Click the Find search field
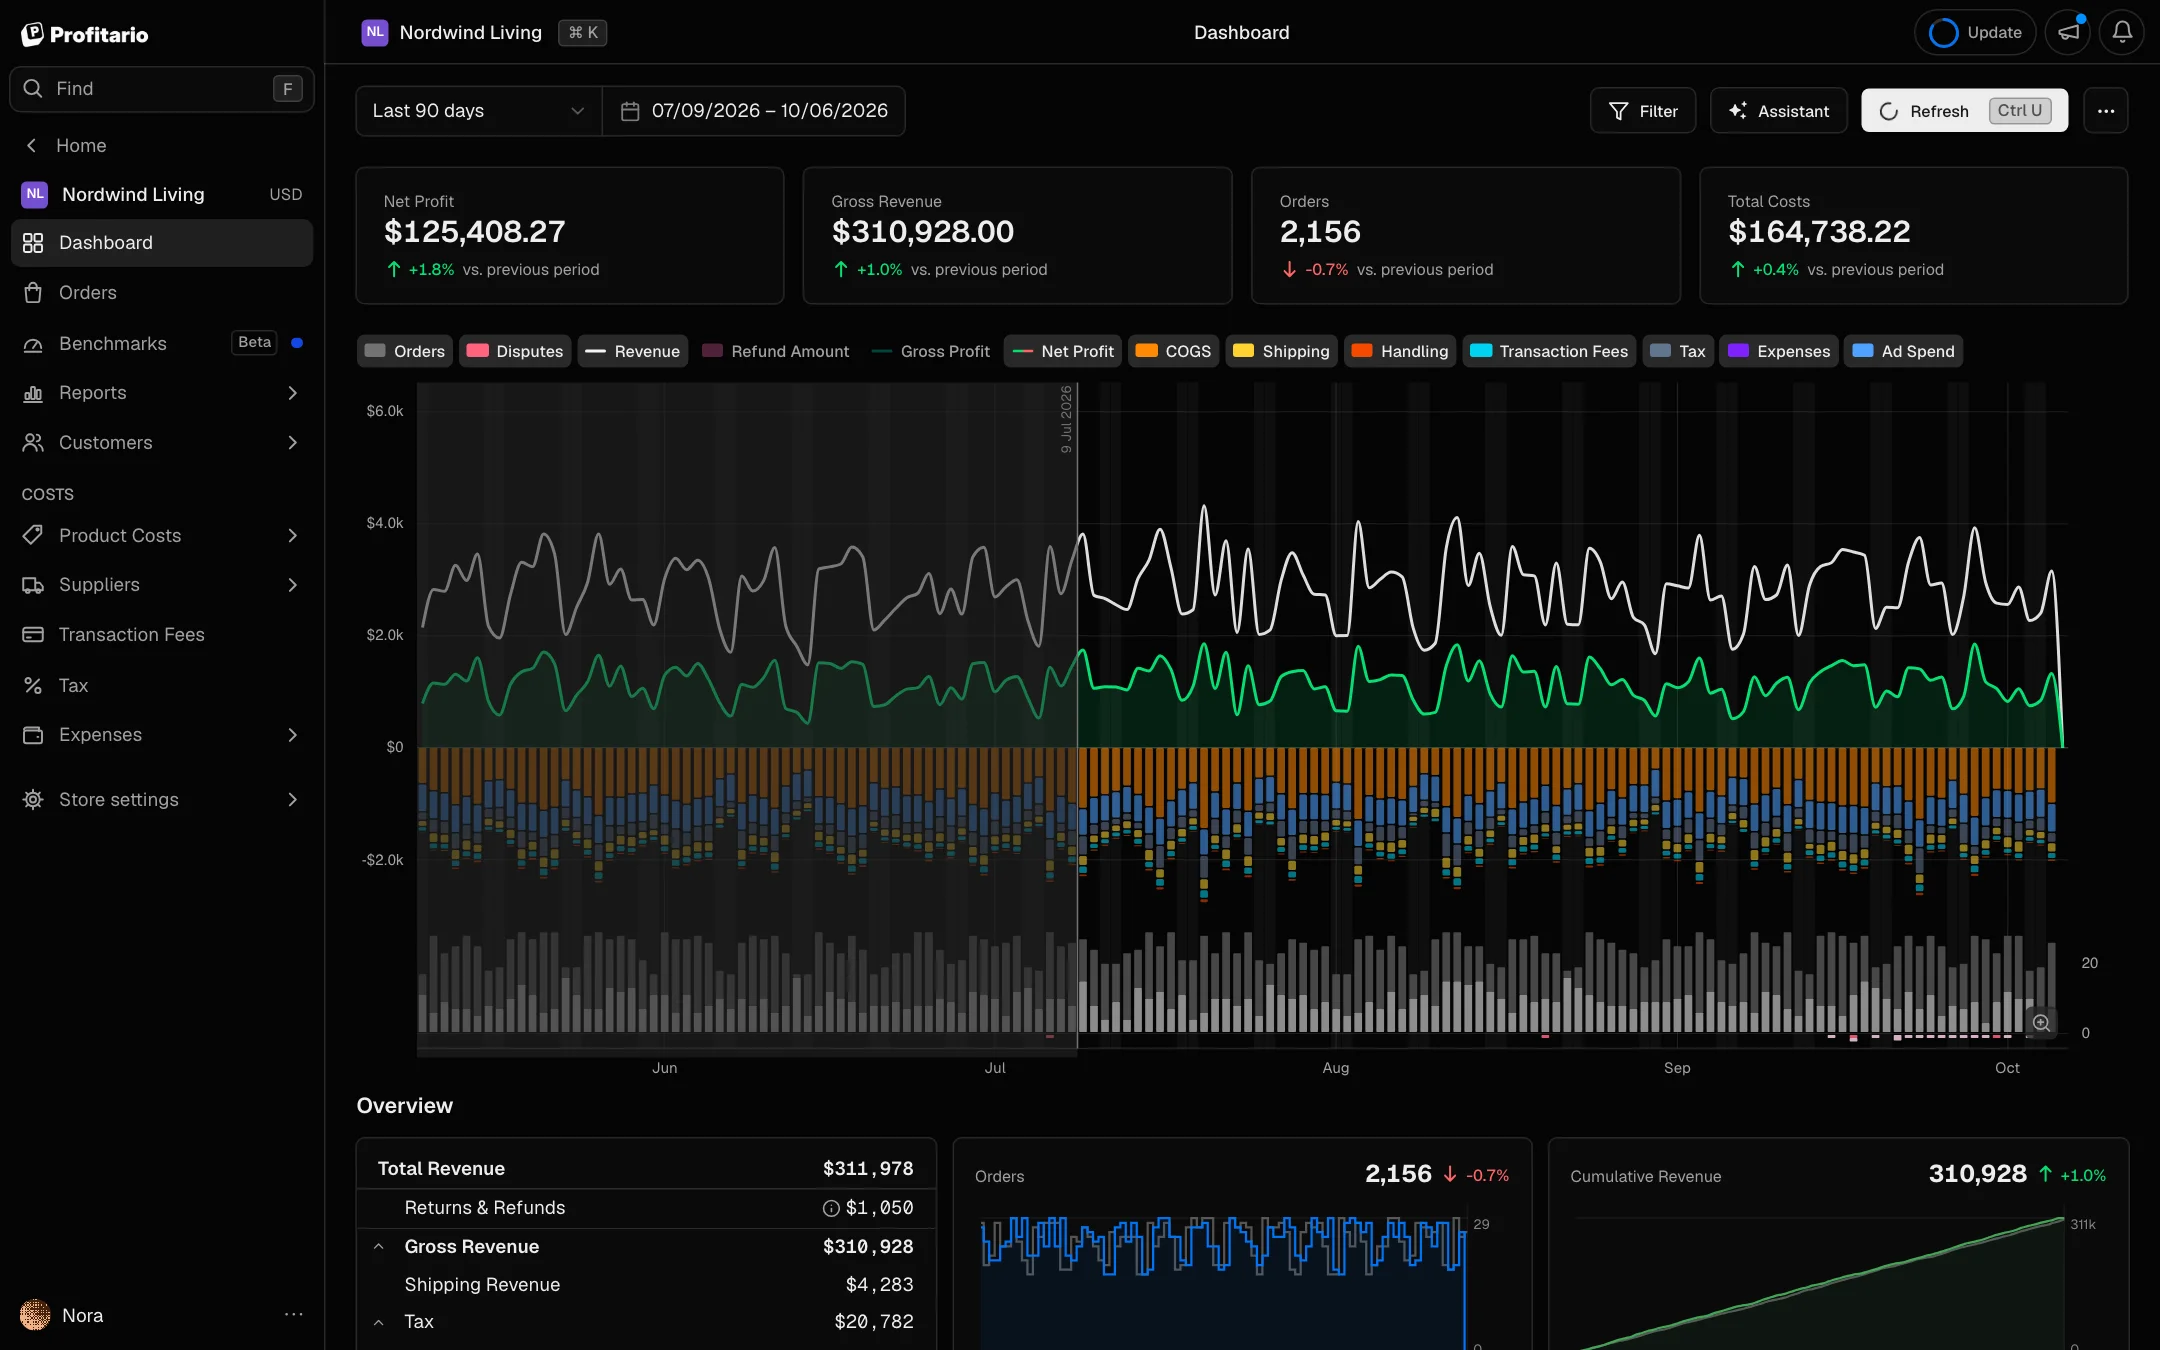 162,89
